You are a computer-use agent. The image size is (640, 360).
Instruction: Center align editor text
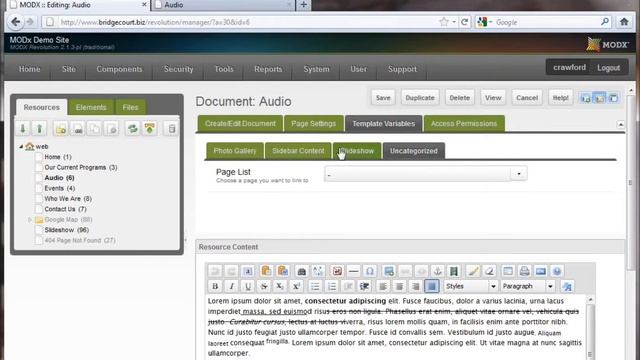click(399, 286)
